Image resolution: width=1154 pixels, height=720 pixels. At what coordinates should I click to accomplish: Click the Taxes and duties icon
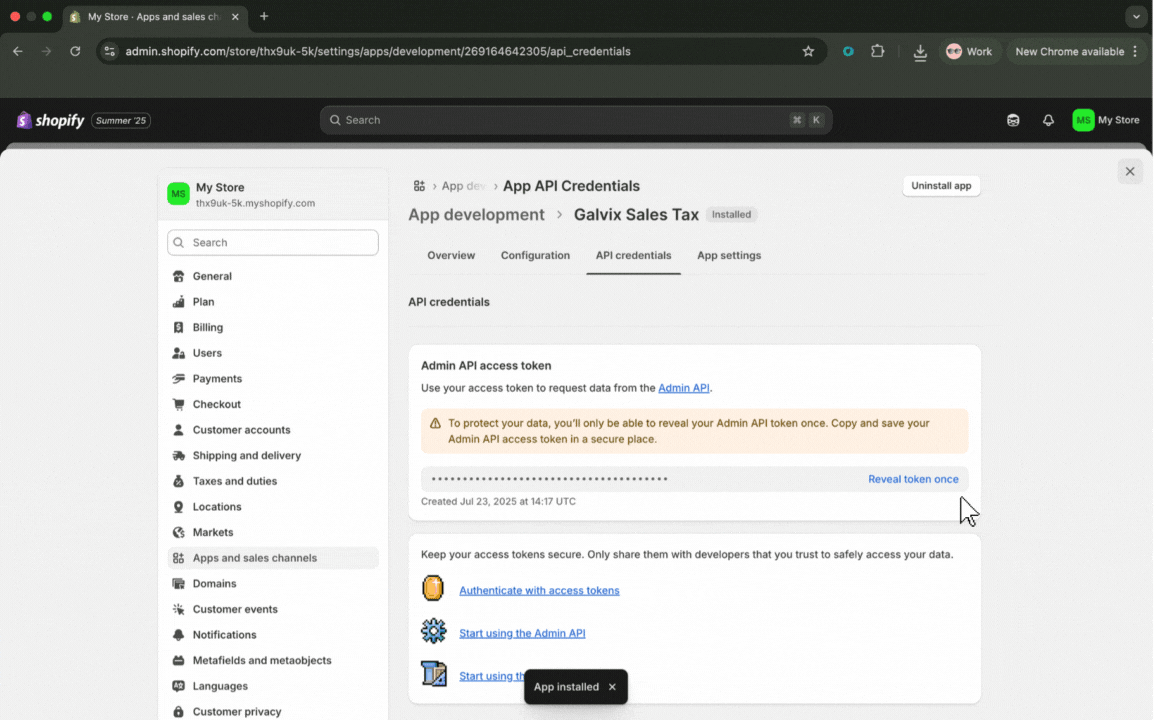tap(178, 481)
